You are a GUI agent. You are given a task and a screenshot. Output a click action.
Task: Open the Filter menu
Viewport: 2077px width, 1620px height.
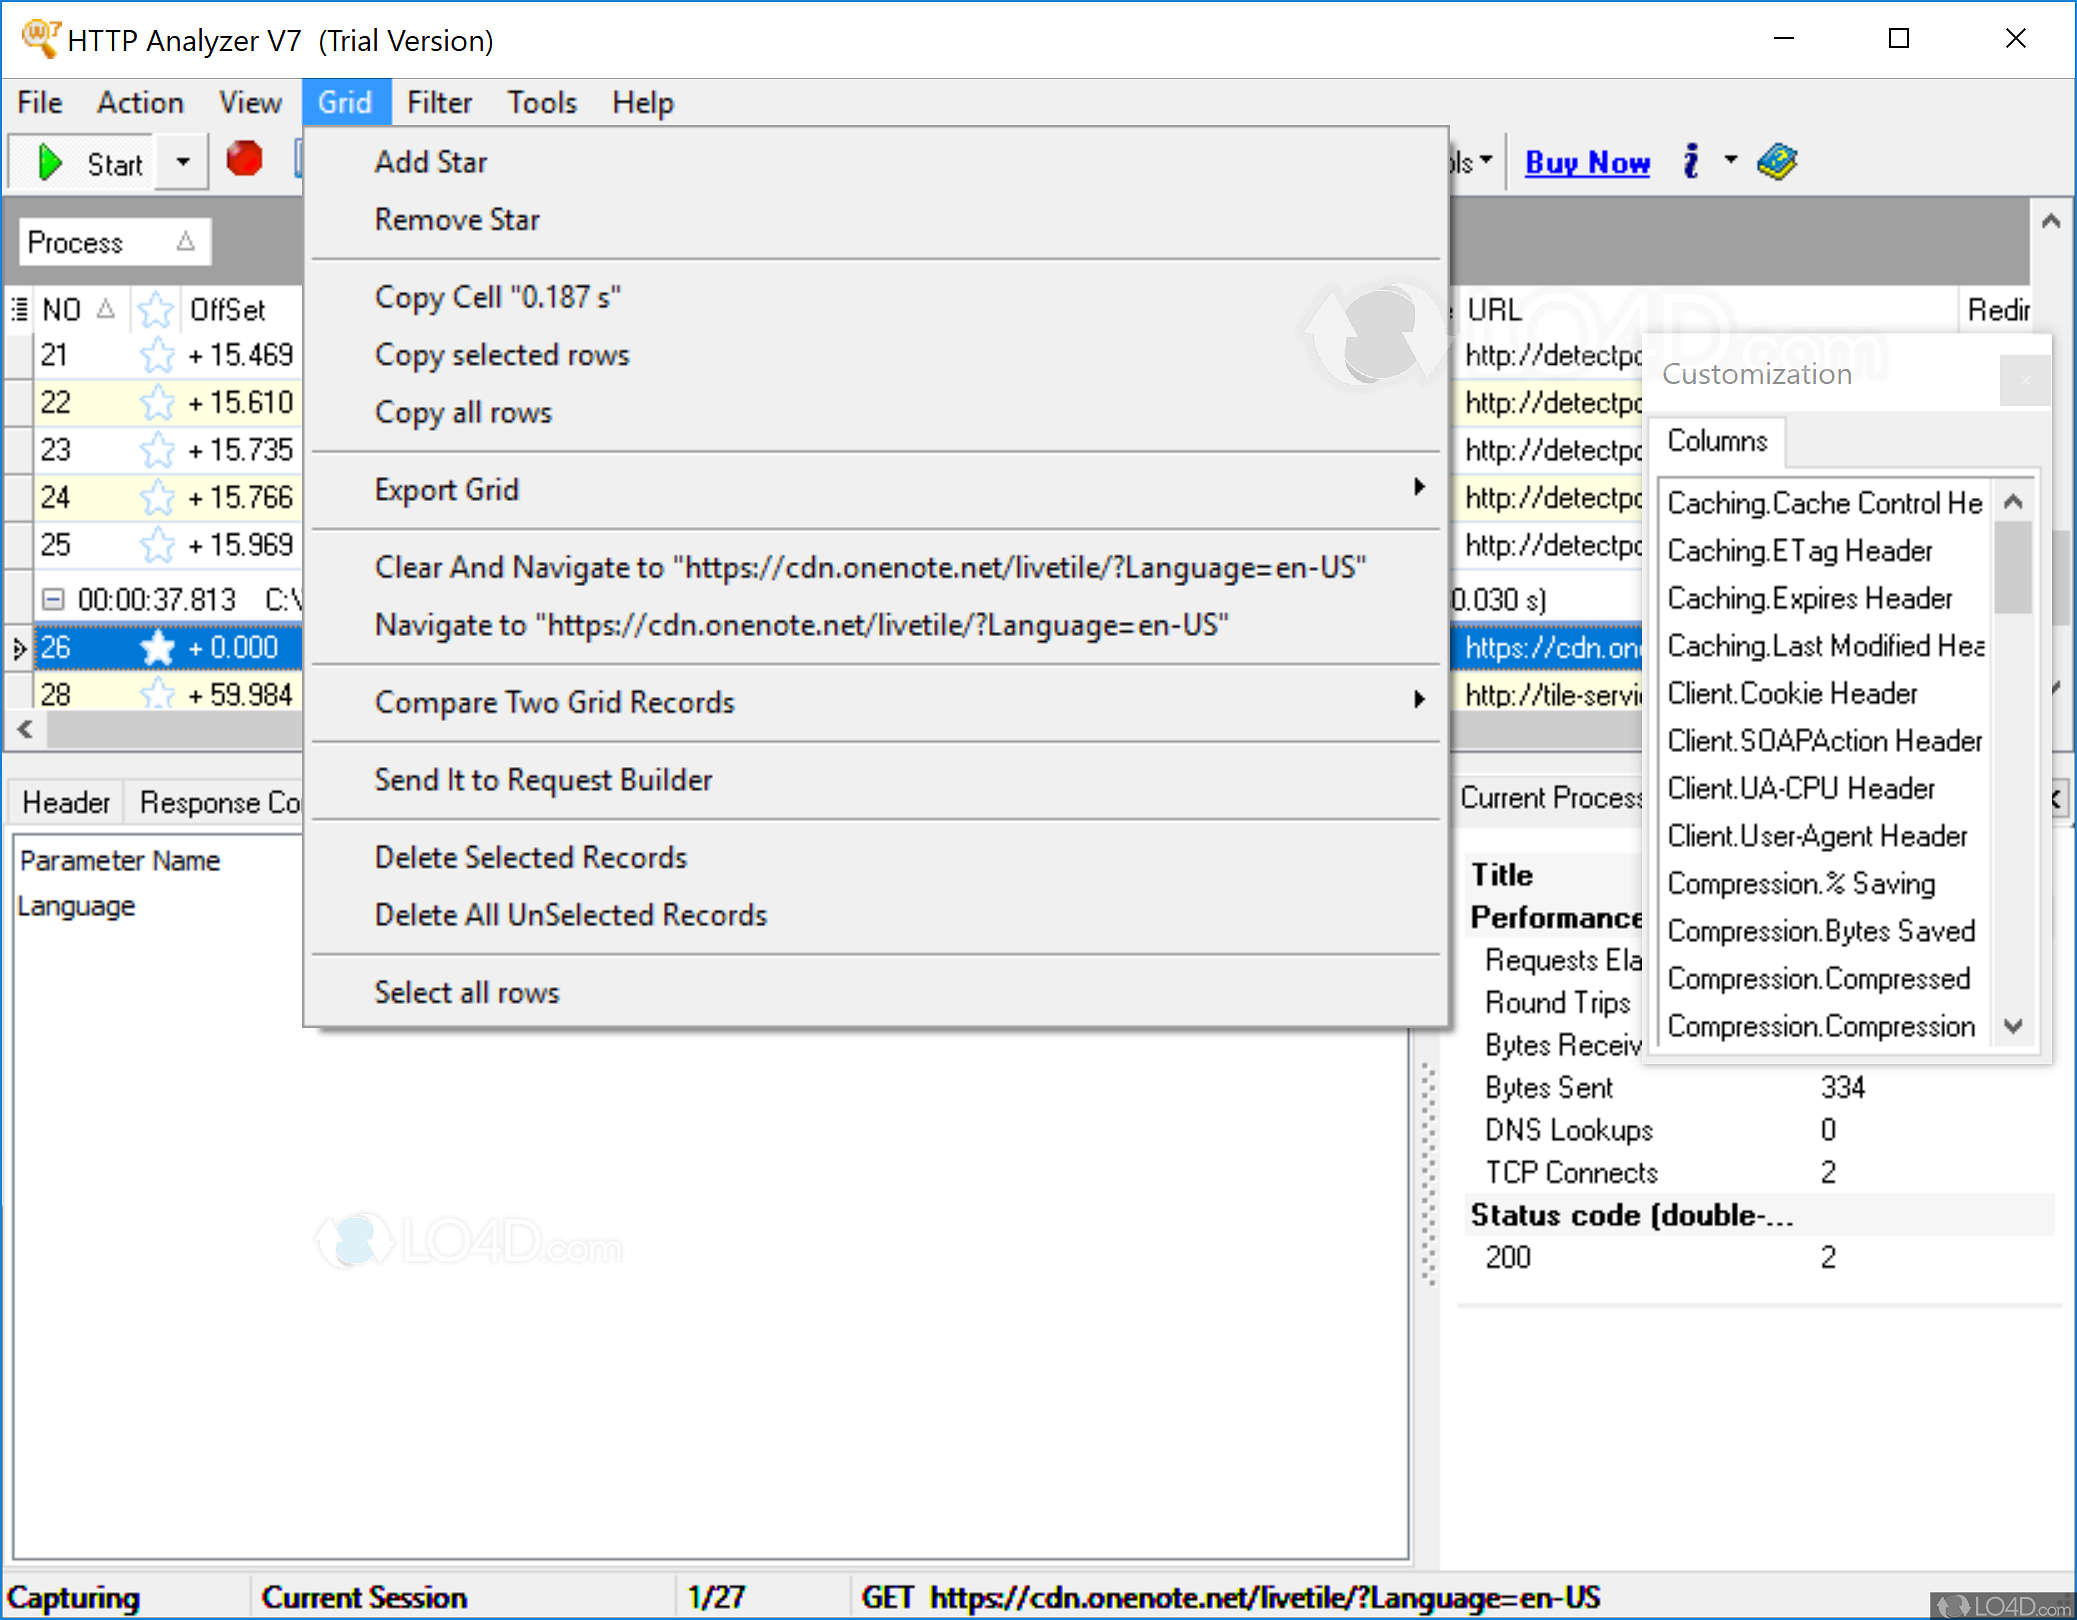tap(439, 101)
